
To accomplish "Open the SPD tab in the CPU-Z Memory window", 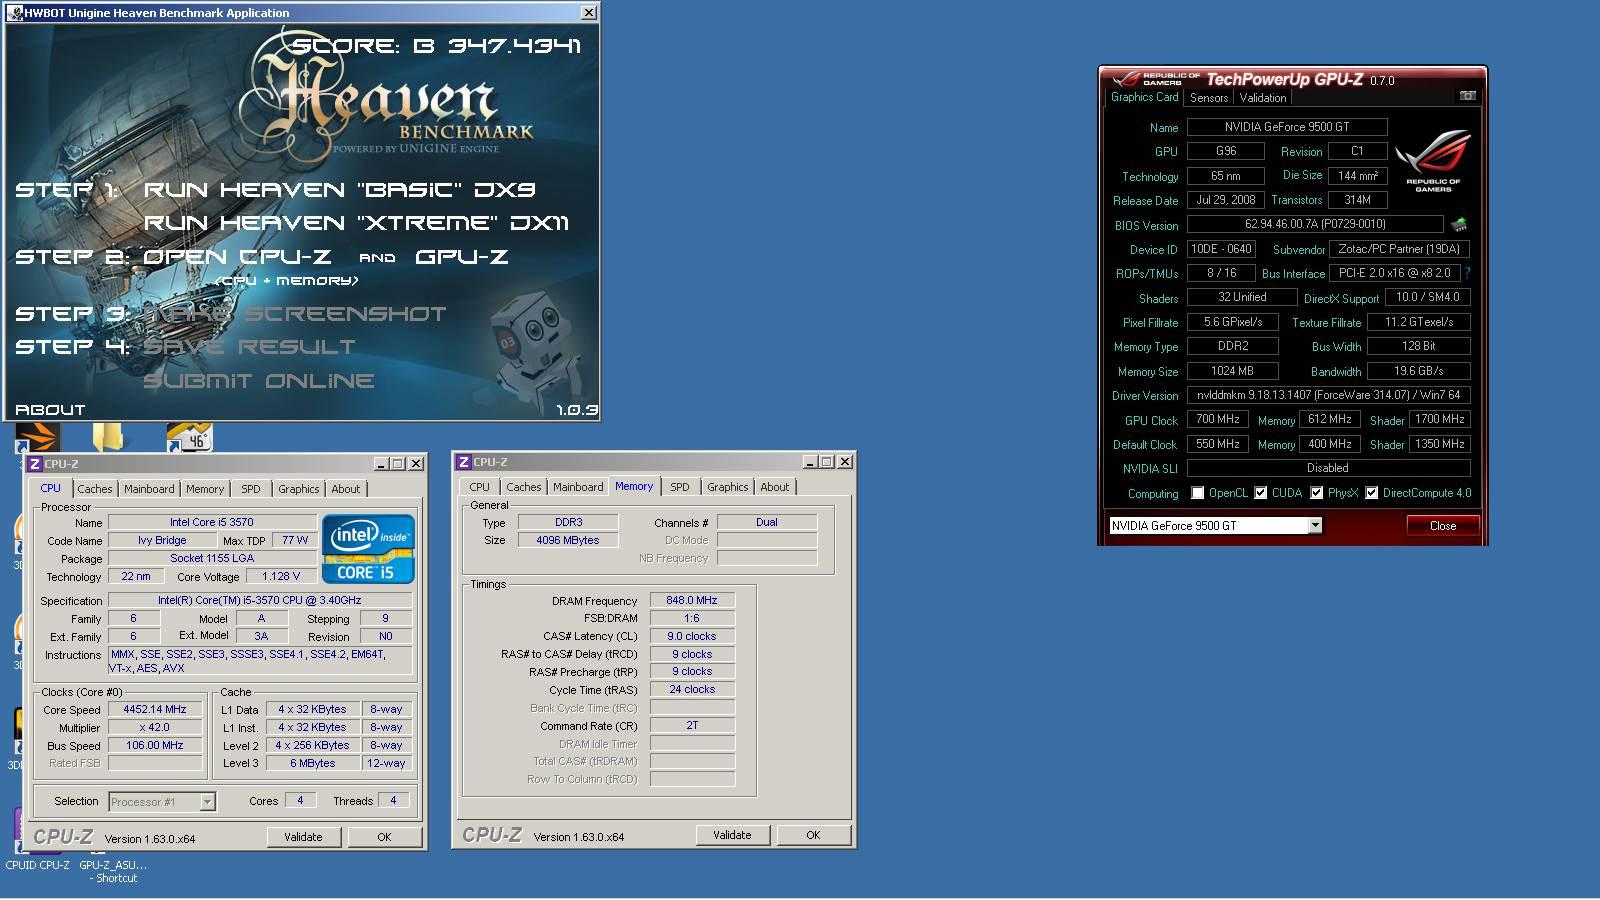I will click(x=680, y=487).
